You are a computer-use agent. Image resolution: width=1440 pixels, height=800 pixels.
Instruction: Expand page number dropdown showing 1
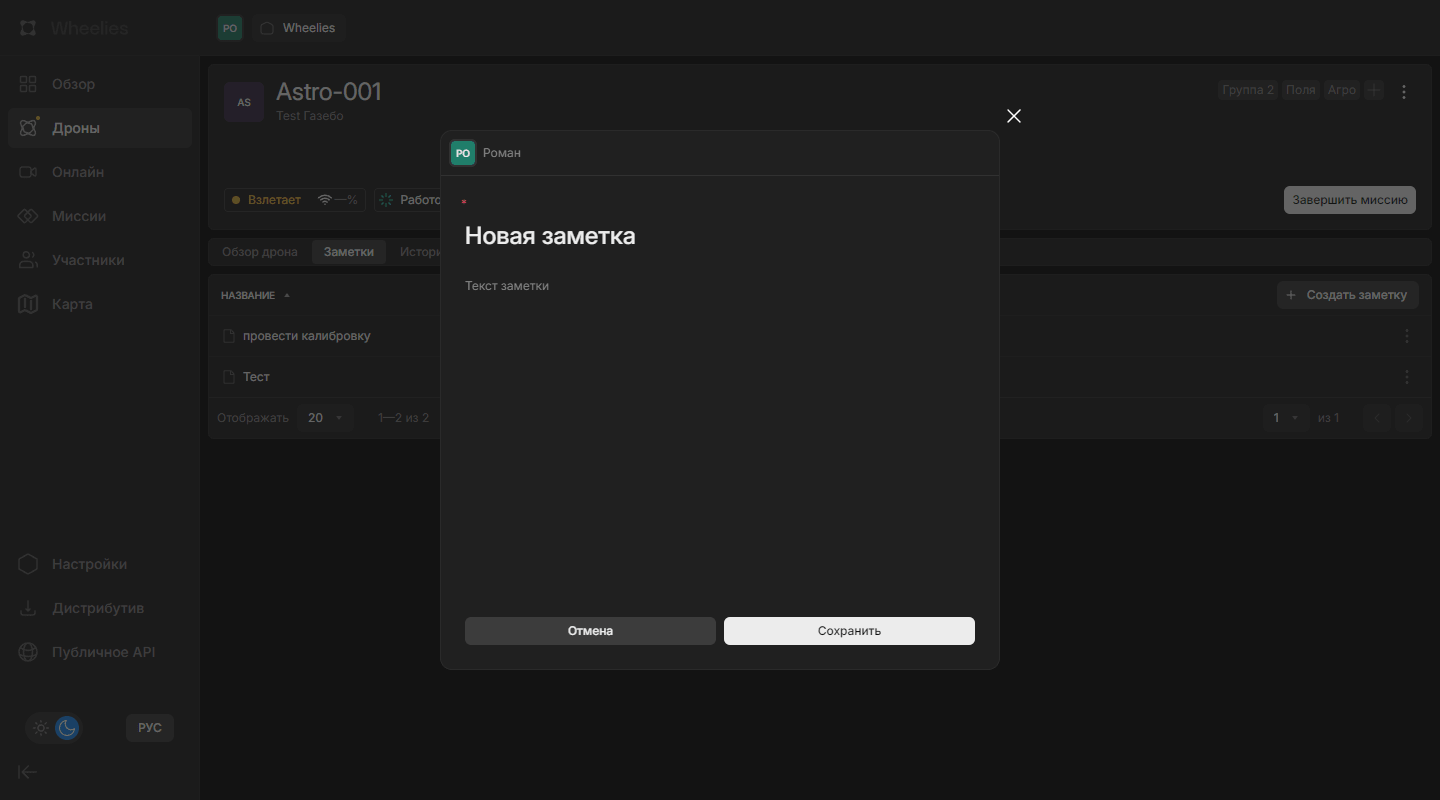pyautogui.click(x=1285, y=418)
